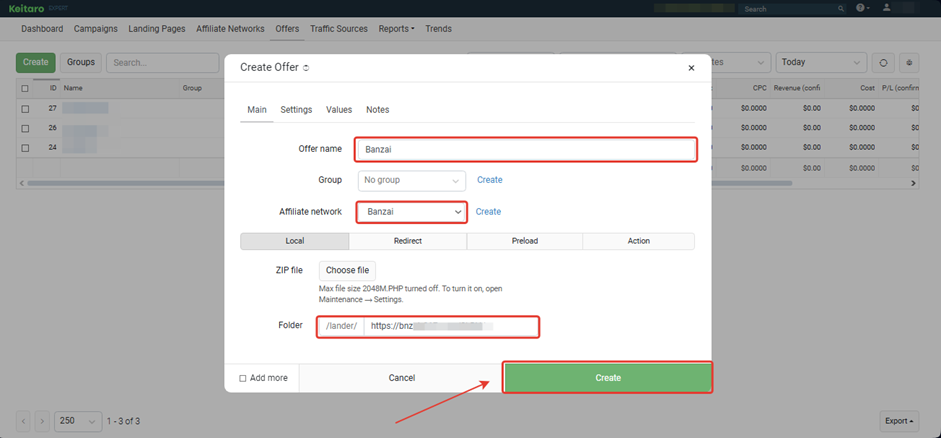
Task: Click the Groups button
Action: tap(81, 62)
